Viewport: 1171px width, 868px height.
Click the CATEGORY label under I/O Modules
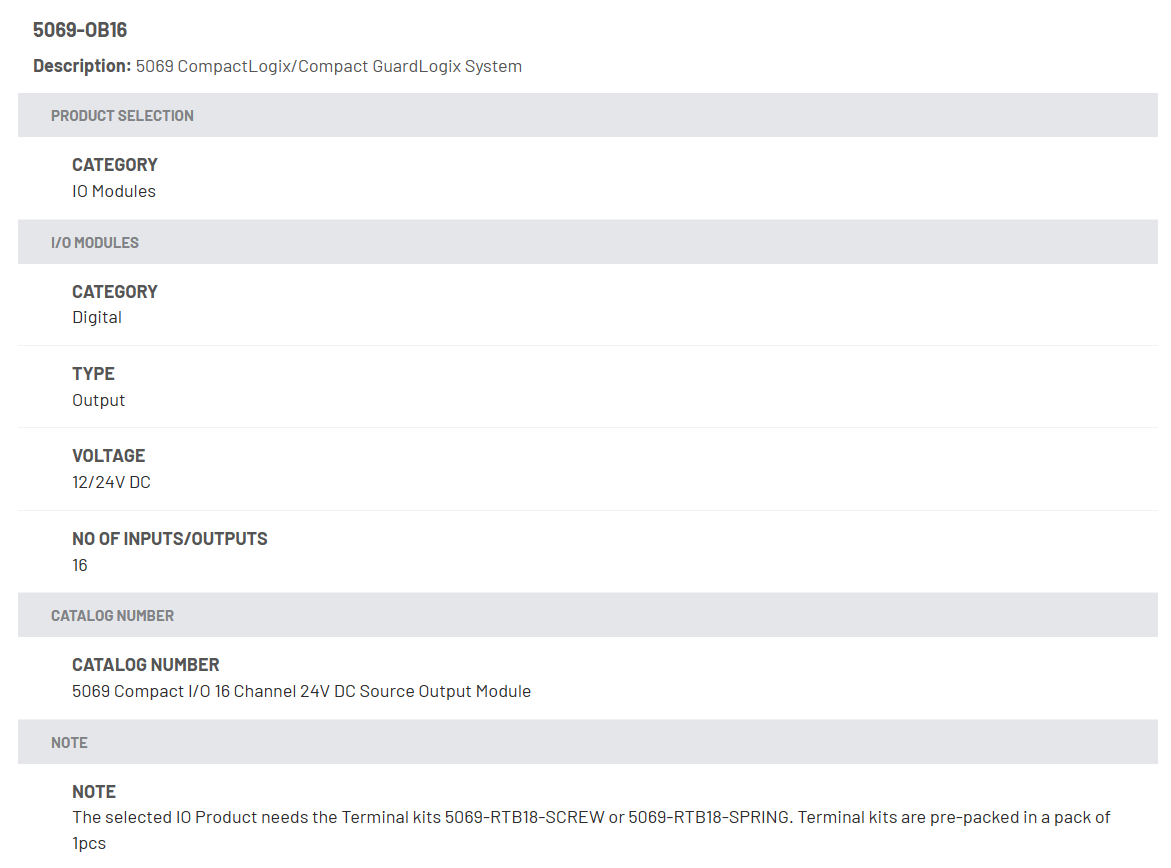click(115, 291)
